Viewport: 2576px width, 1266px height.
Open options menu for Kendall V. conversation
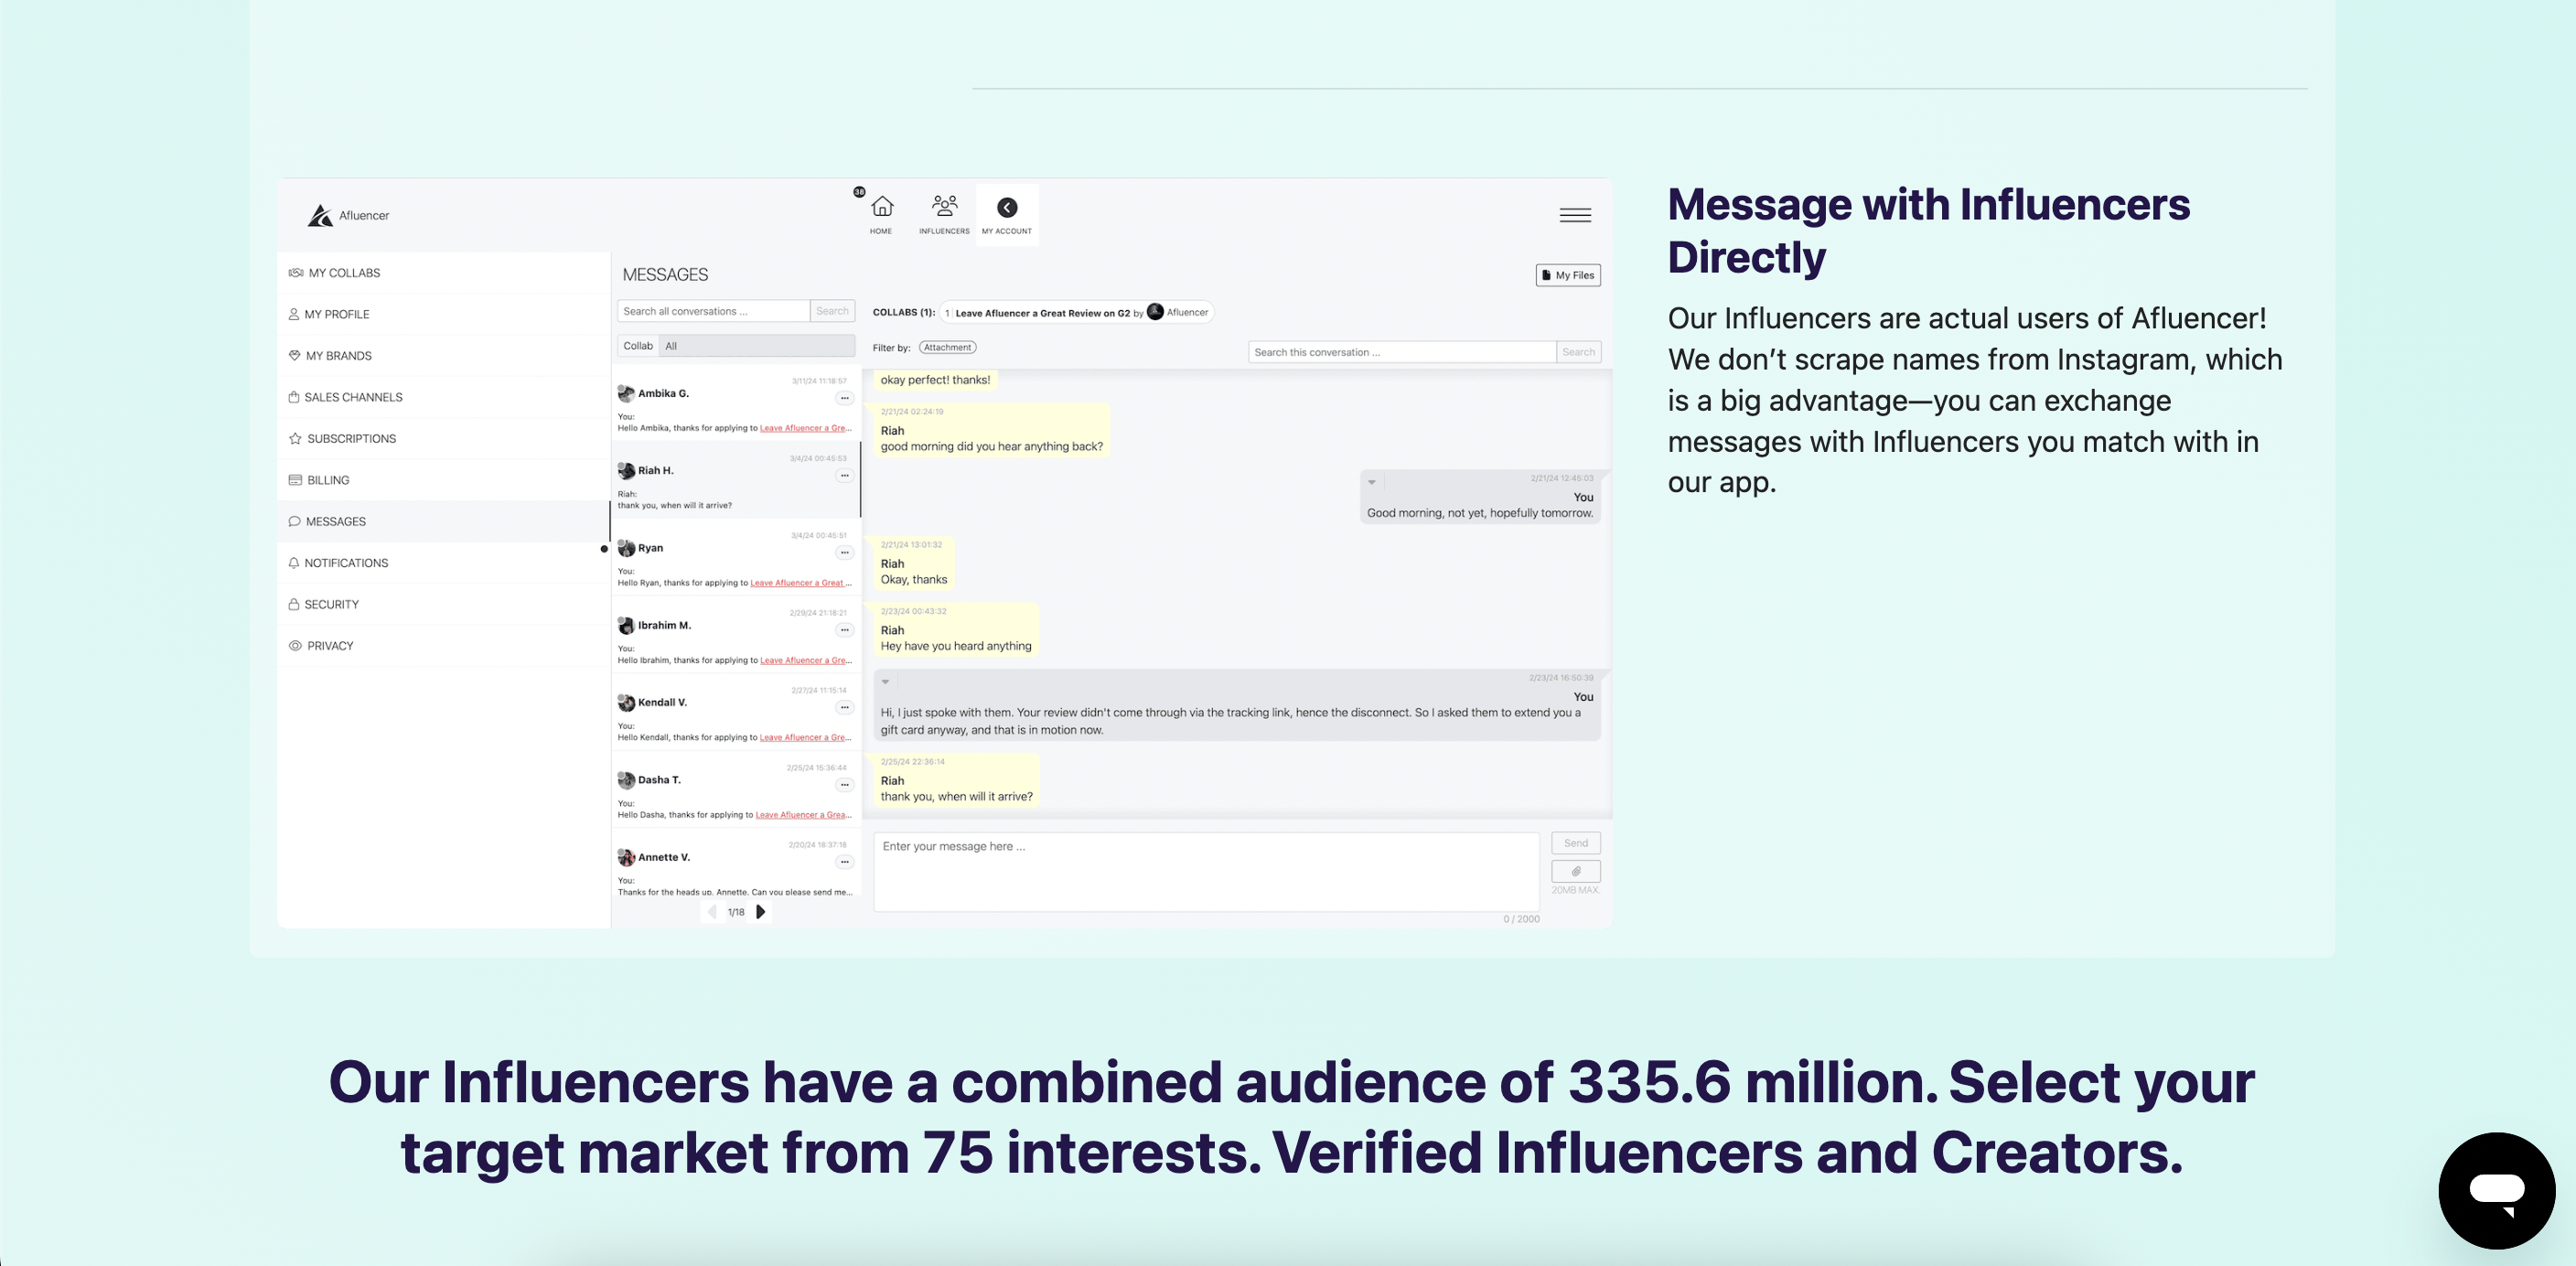(x=845, y=707)
